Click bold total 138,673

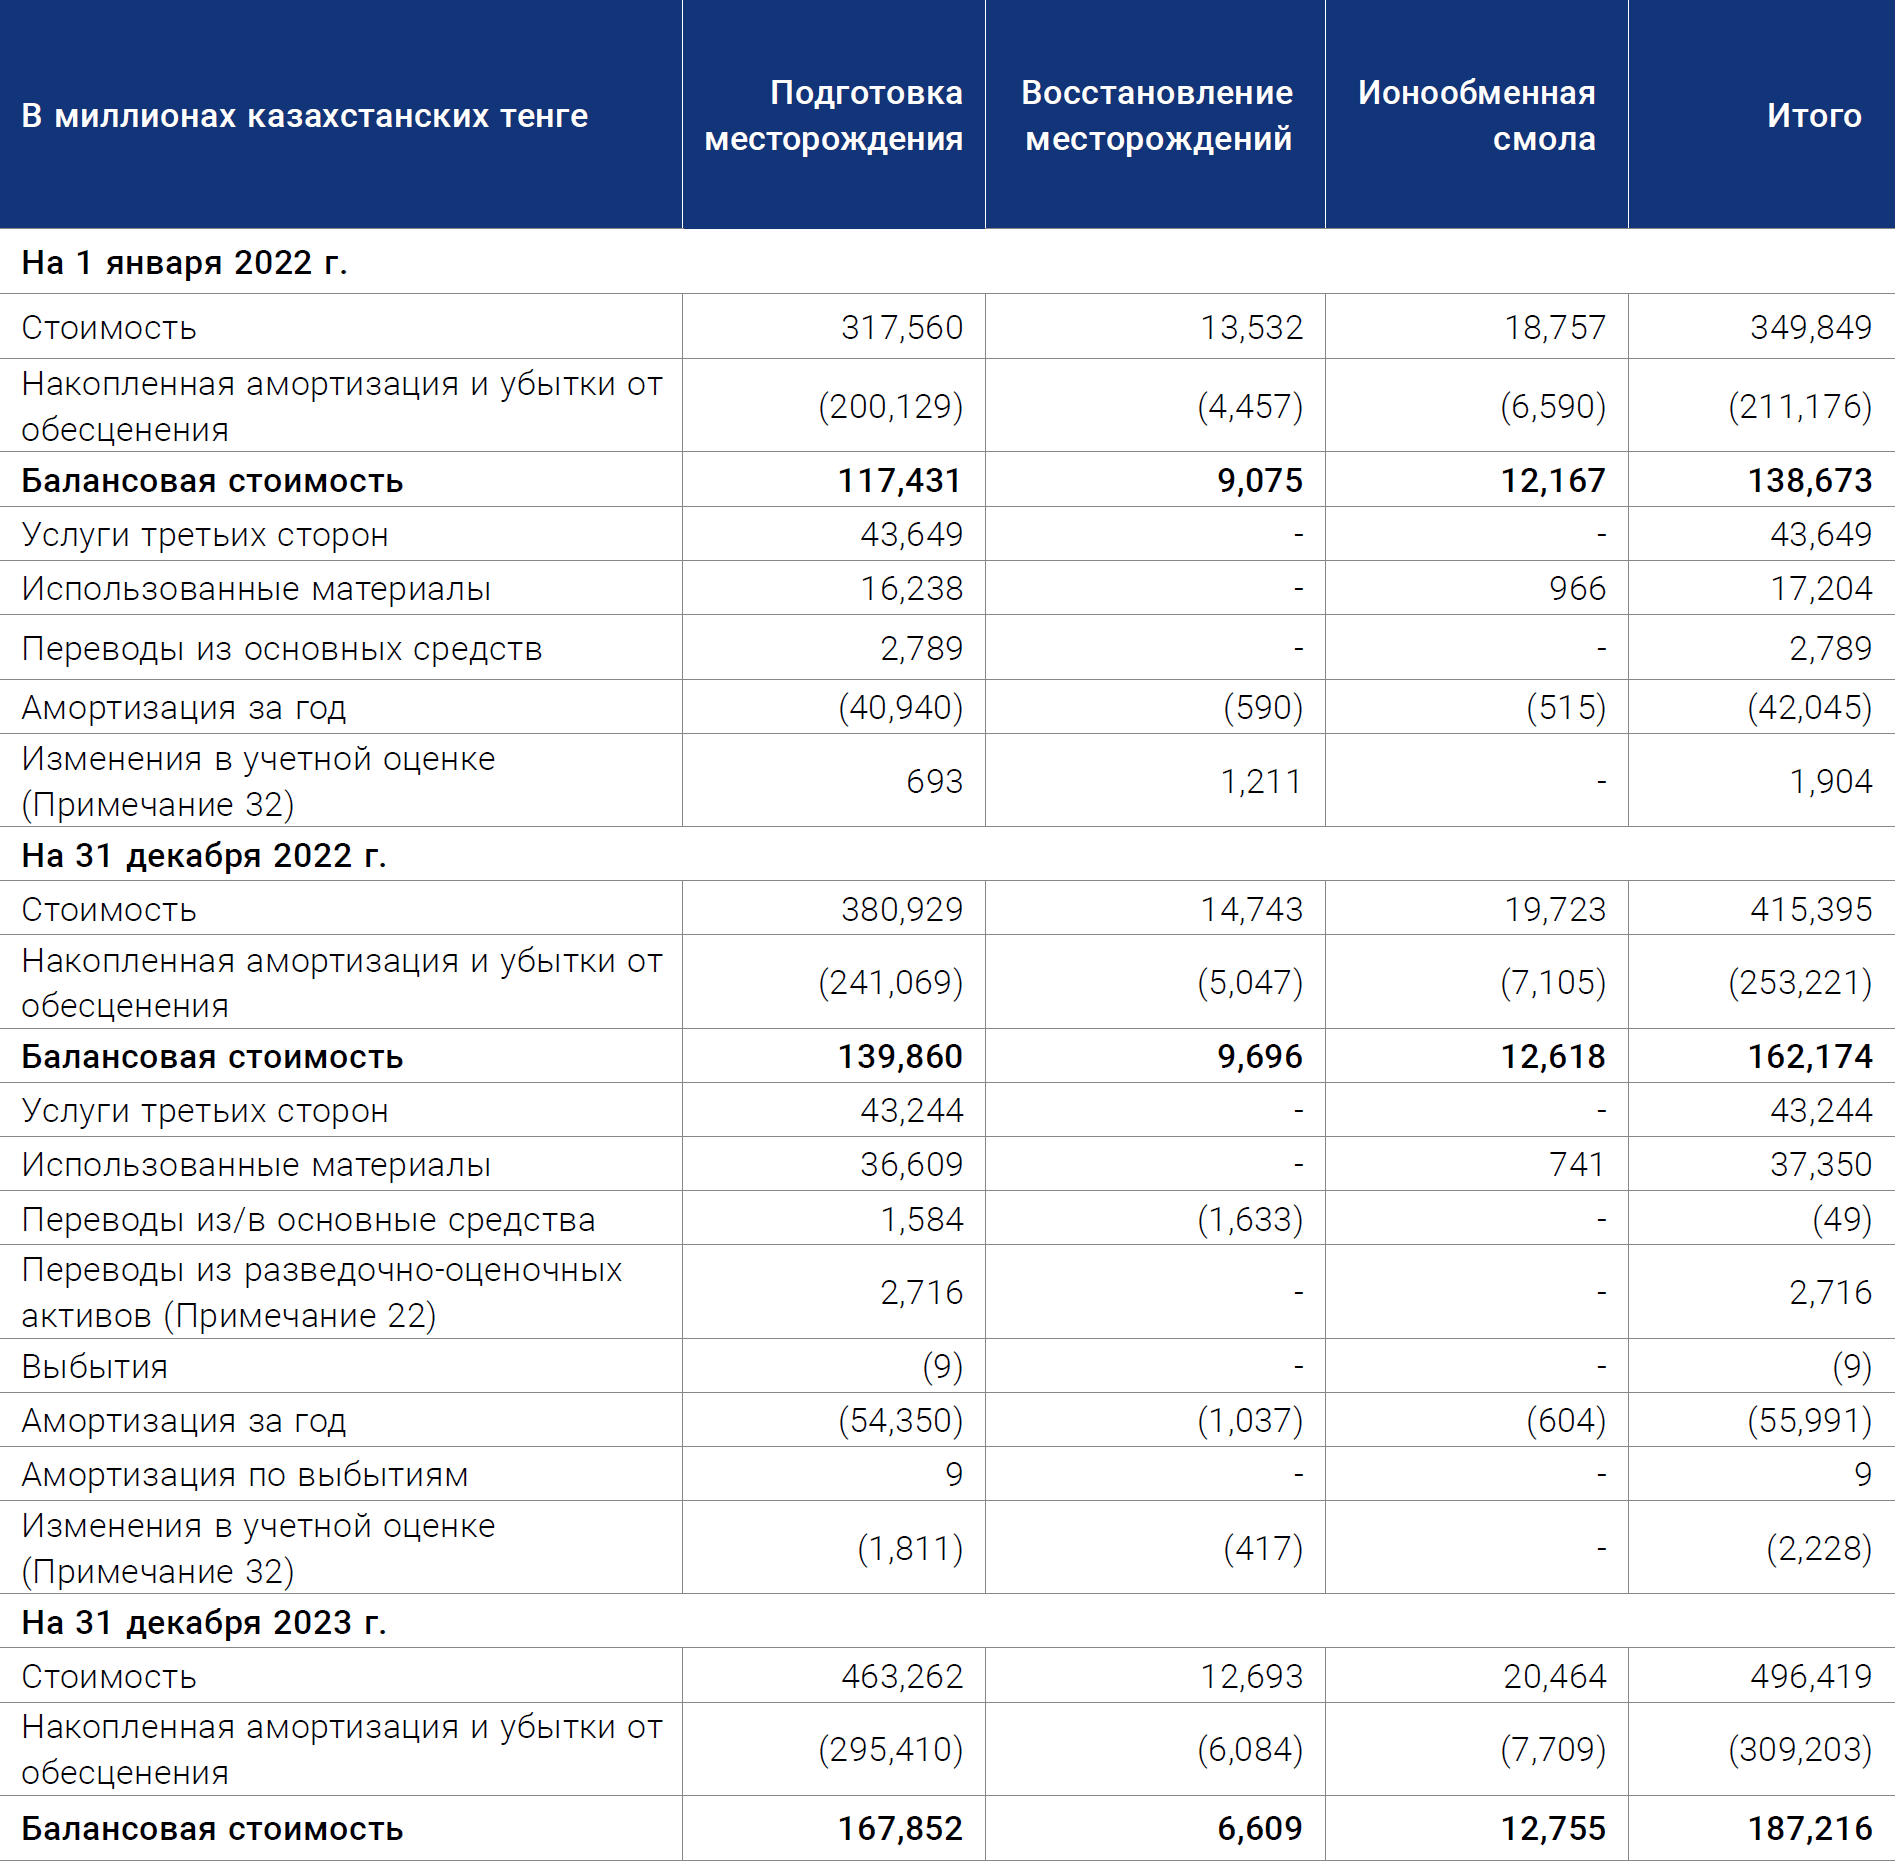click(1810, 481)
